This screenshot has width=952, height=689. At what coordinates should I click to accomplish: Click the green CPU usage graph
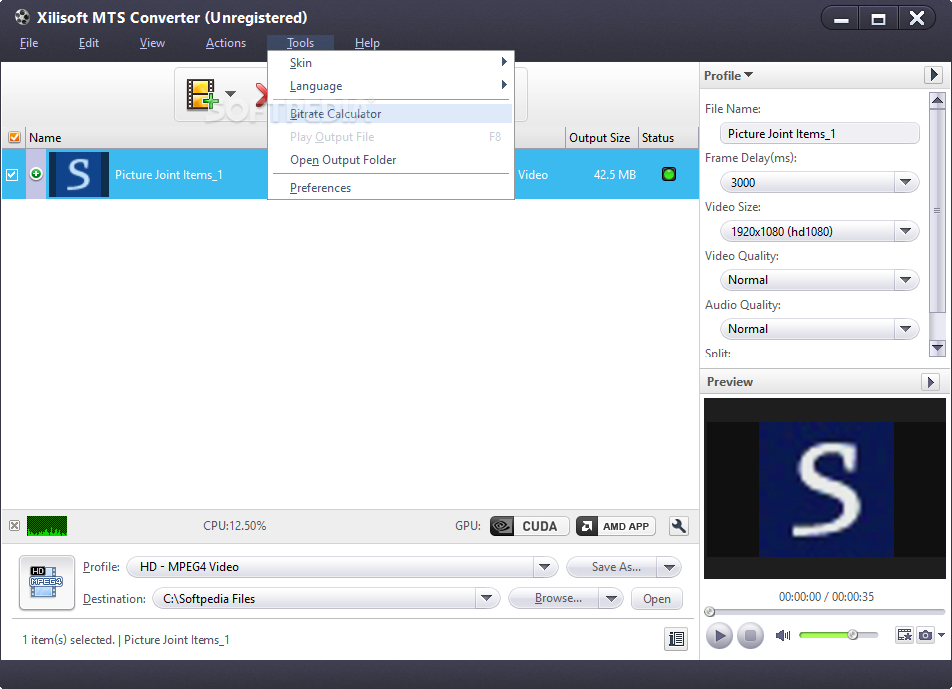coord(47,526)
